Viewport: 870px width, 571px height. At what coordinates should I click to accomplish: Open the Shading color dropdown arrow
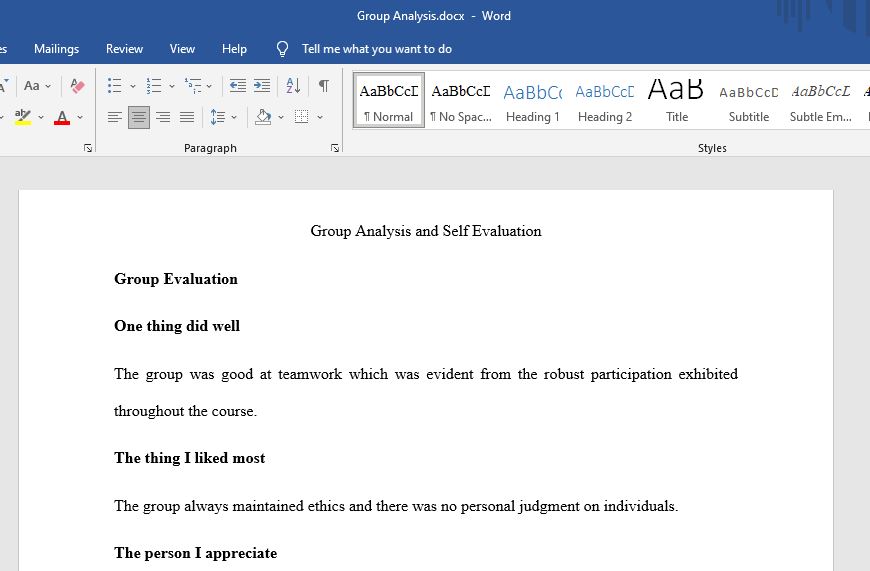tap(281, 117)
